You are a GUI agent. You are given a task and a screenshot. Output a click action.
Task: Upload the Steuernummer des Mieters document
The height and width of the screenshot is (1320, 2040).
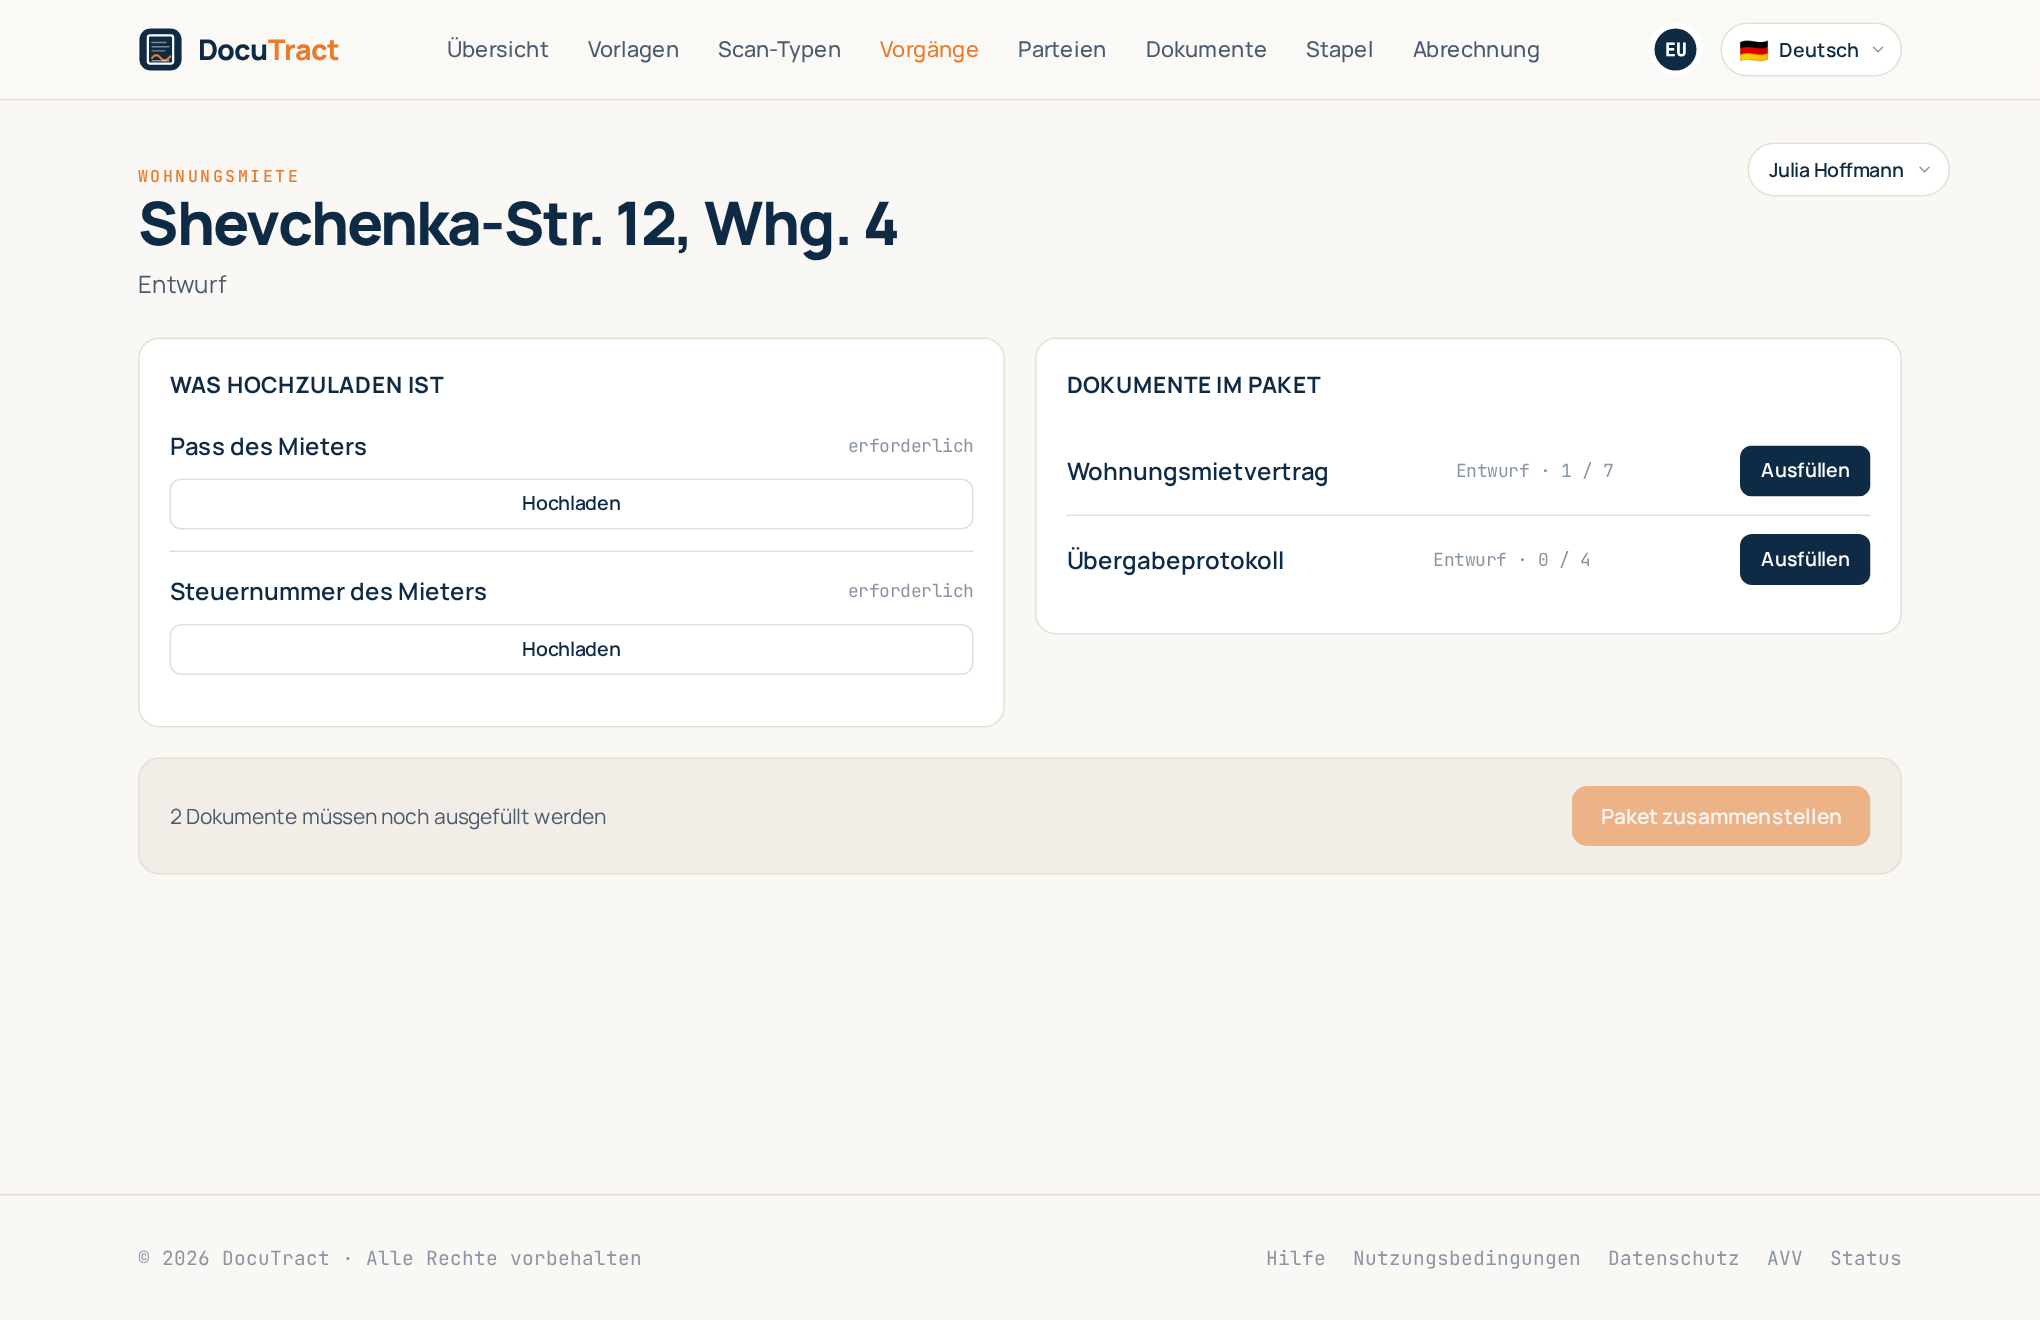tap(571, 649)
